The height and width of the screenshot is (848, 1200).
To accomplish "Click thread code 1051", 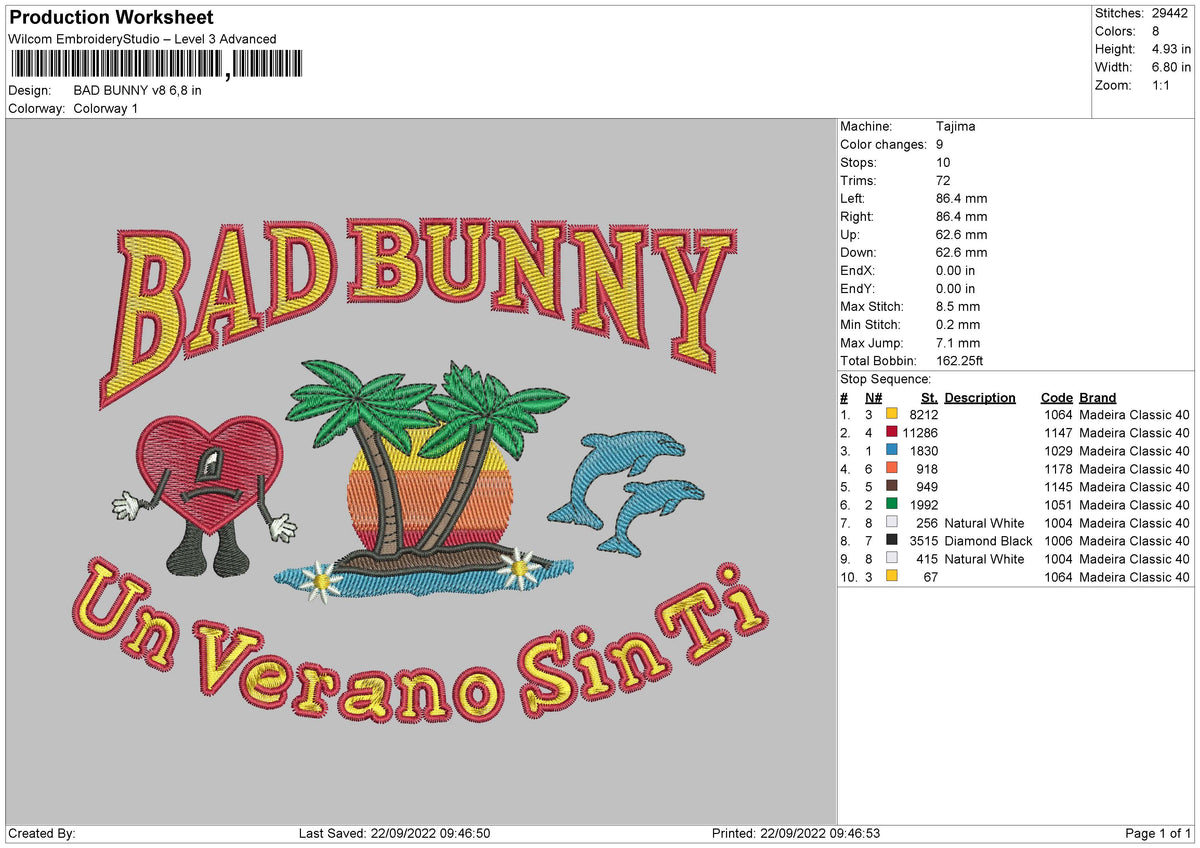I will point(1057,504).
